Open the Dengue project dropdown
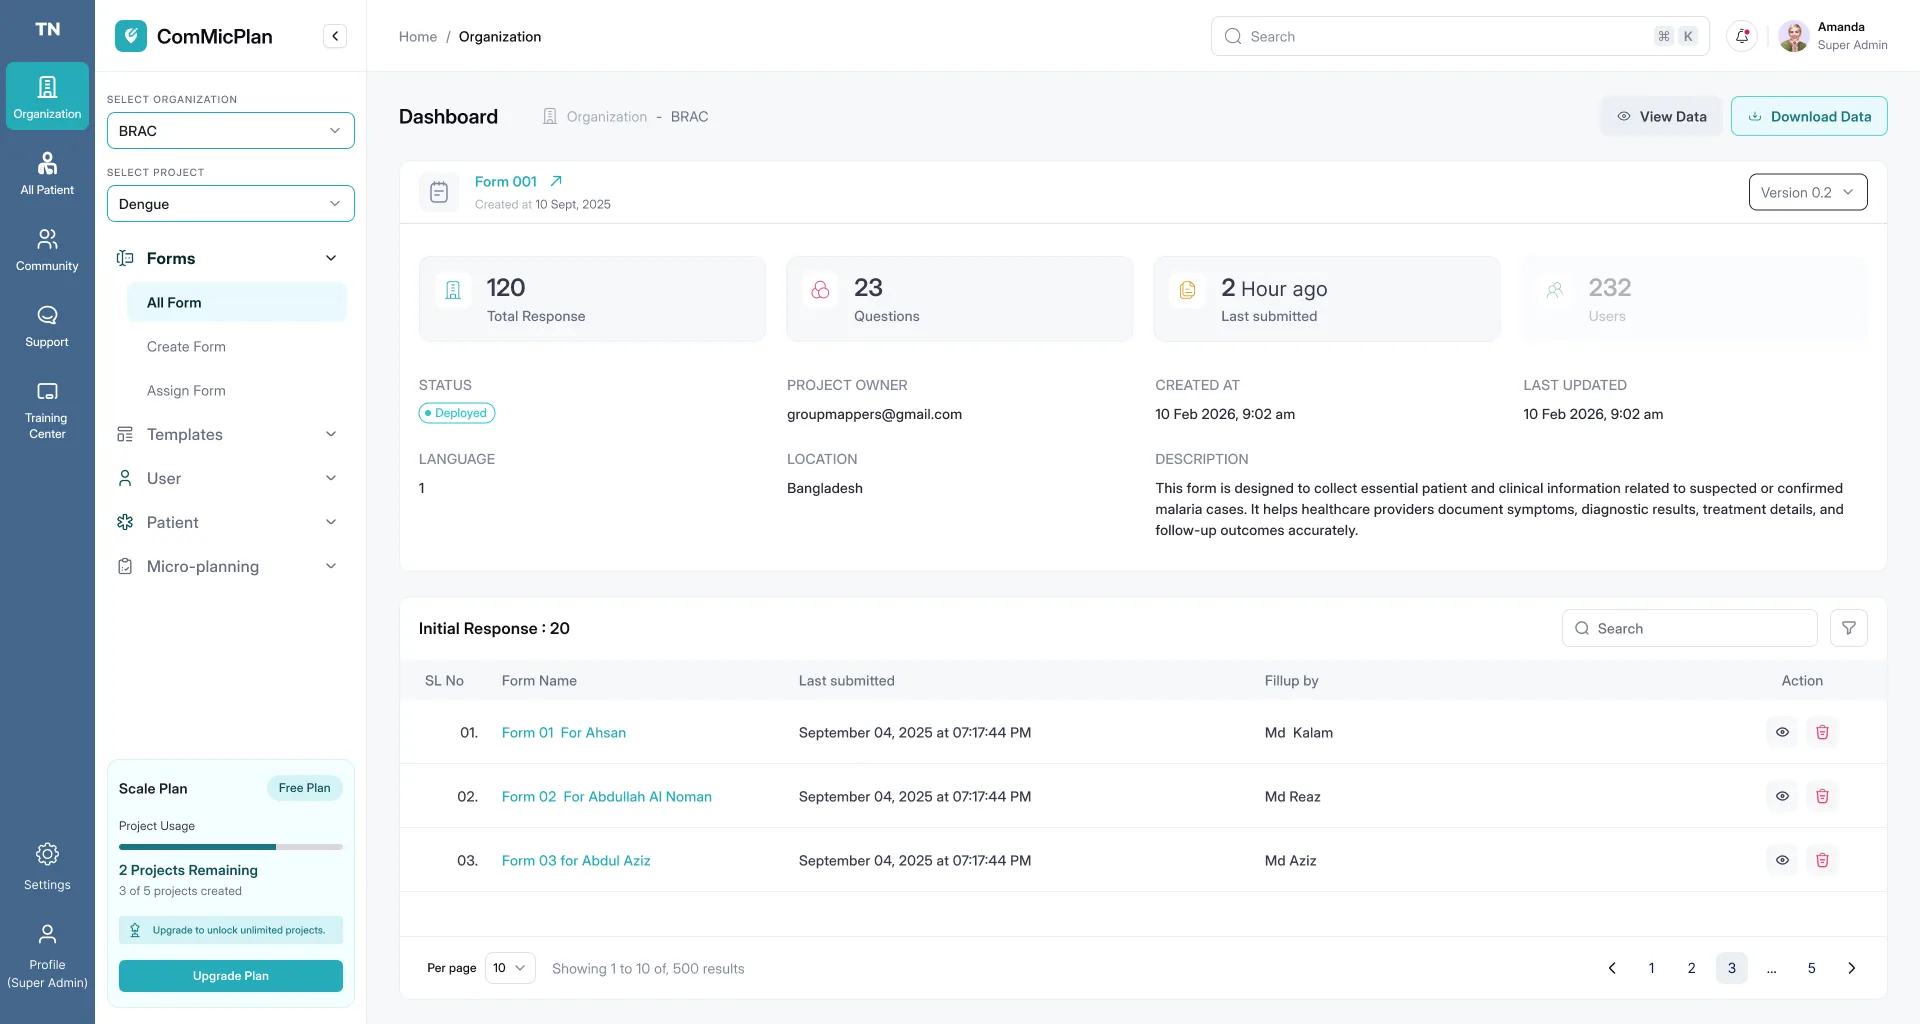The height and width of the screenshot is (1024, 1920). (231, 204)
